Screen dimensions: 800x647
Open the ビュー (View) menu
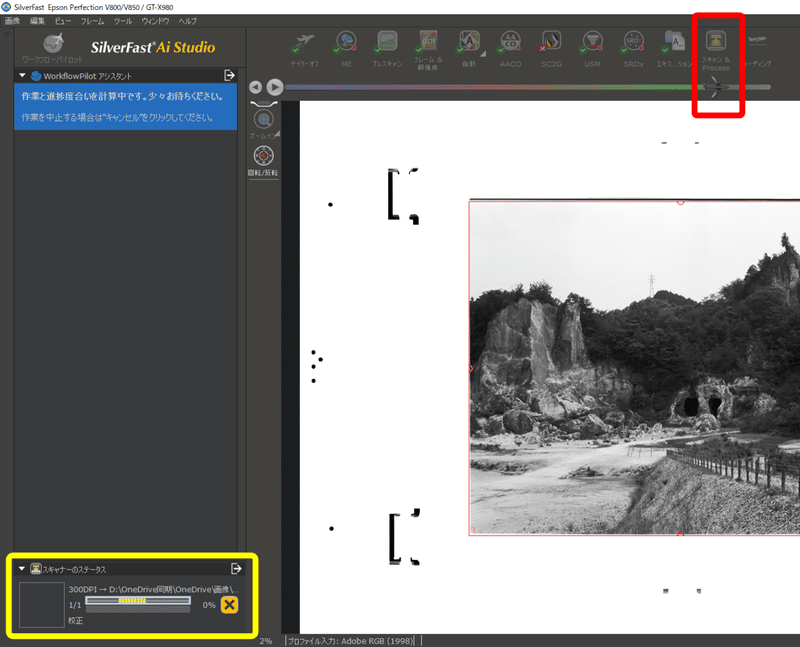coord(63,21)
